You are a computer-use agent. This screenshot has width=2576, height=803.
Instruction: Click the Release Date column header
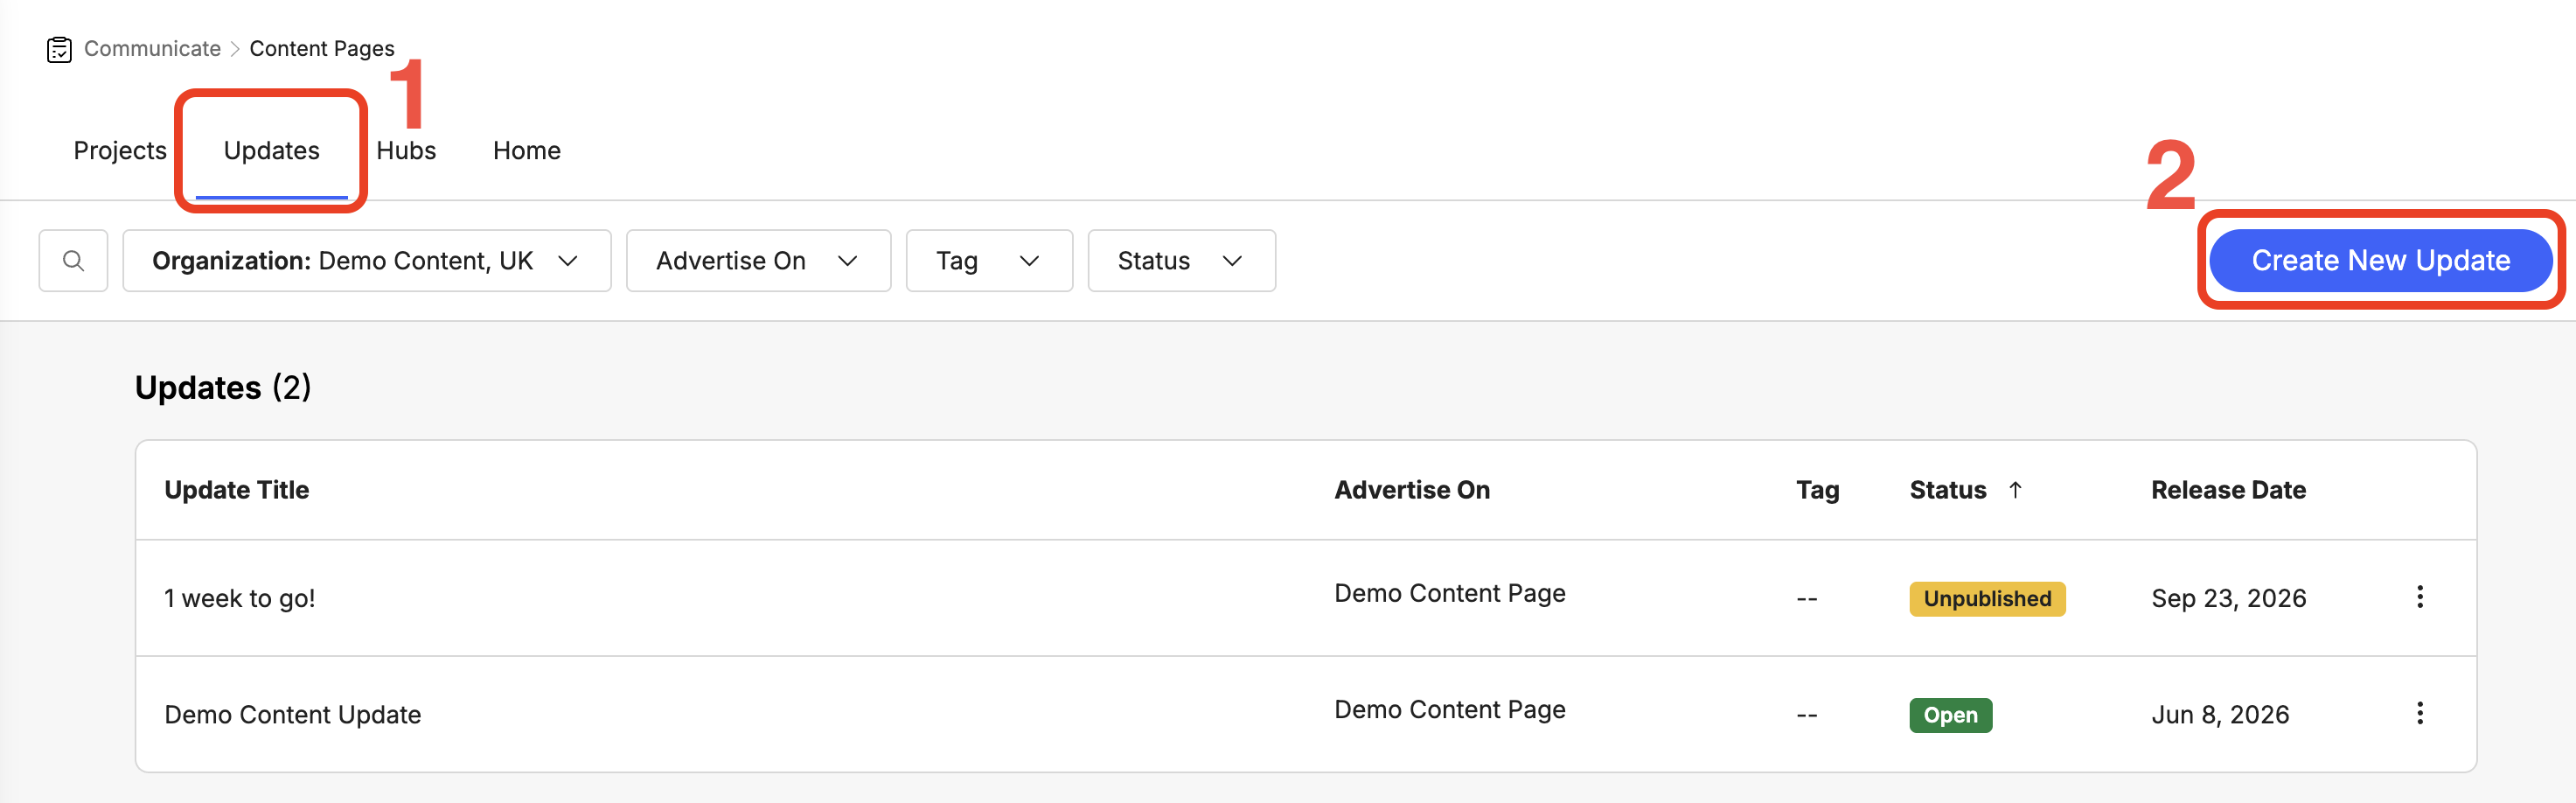2228,490
